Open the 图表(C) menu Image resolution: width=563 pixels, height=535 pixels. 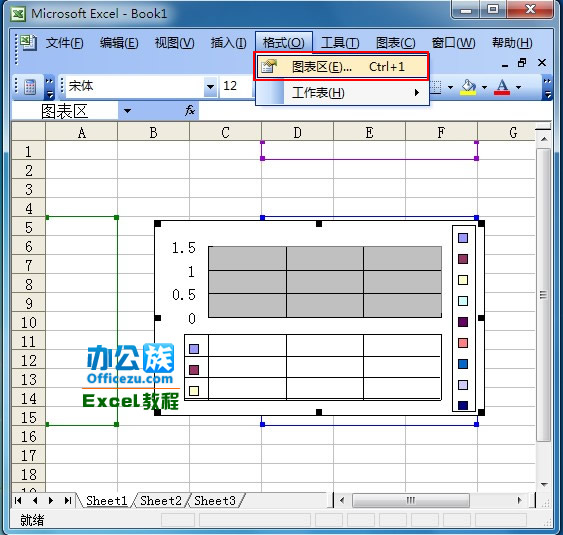point(395,43)
